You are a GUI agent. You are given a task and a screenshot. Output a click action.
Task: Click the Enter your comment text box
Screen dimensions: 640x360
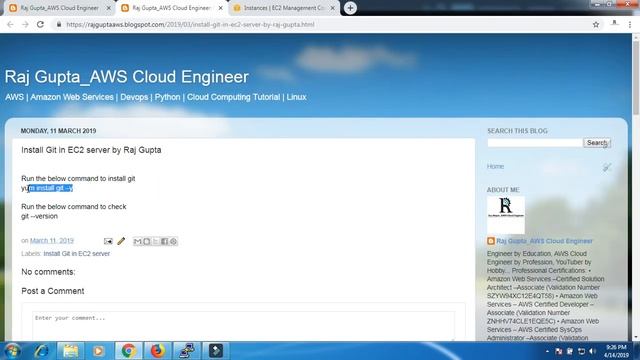(x=243, y=325)
